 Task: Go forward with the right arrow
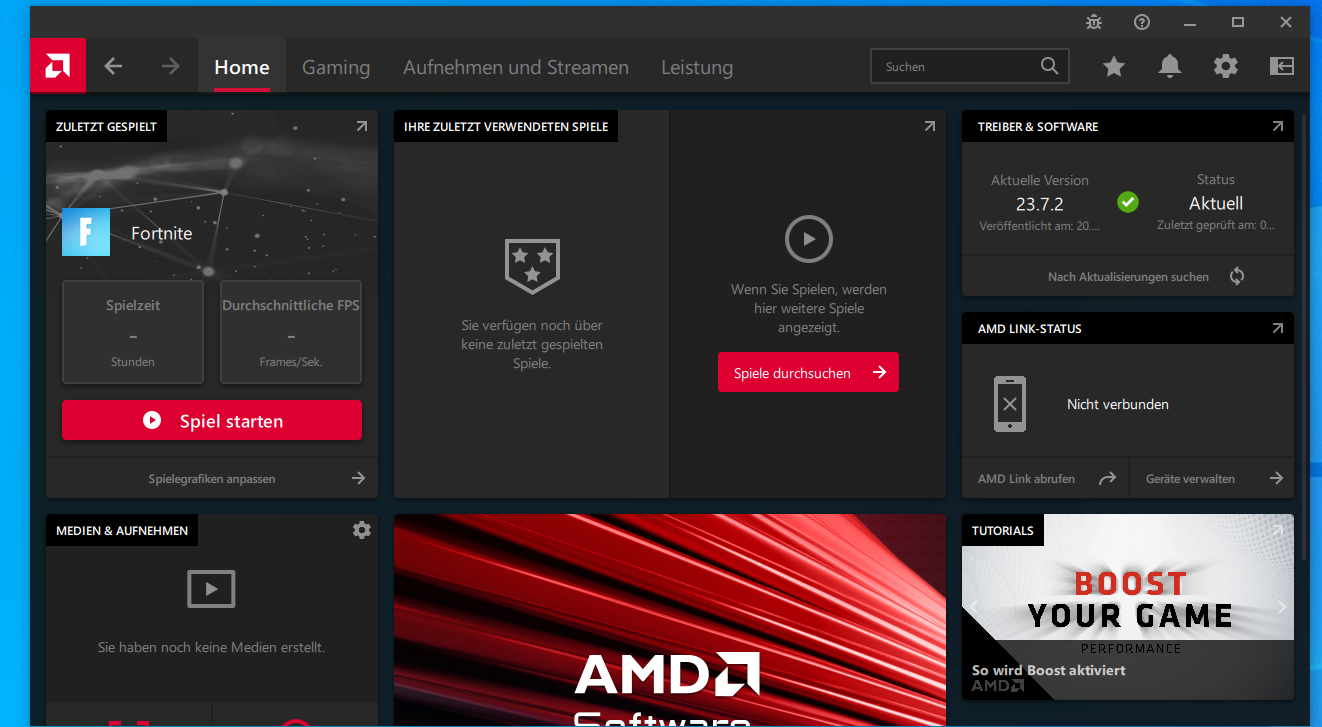pyautogui.click(x=171, y=66)
